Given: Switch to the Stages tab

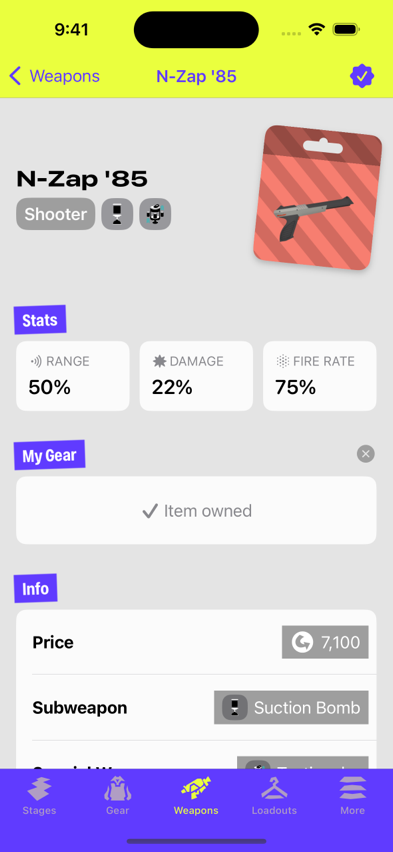Looking at the screenshot, I should click(x=39, y=796).
